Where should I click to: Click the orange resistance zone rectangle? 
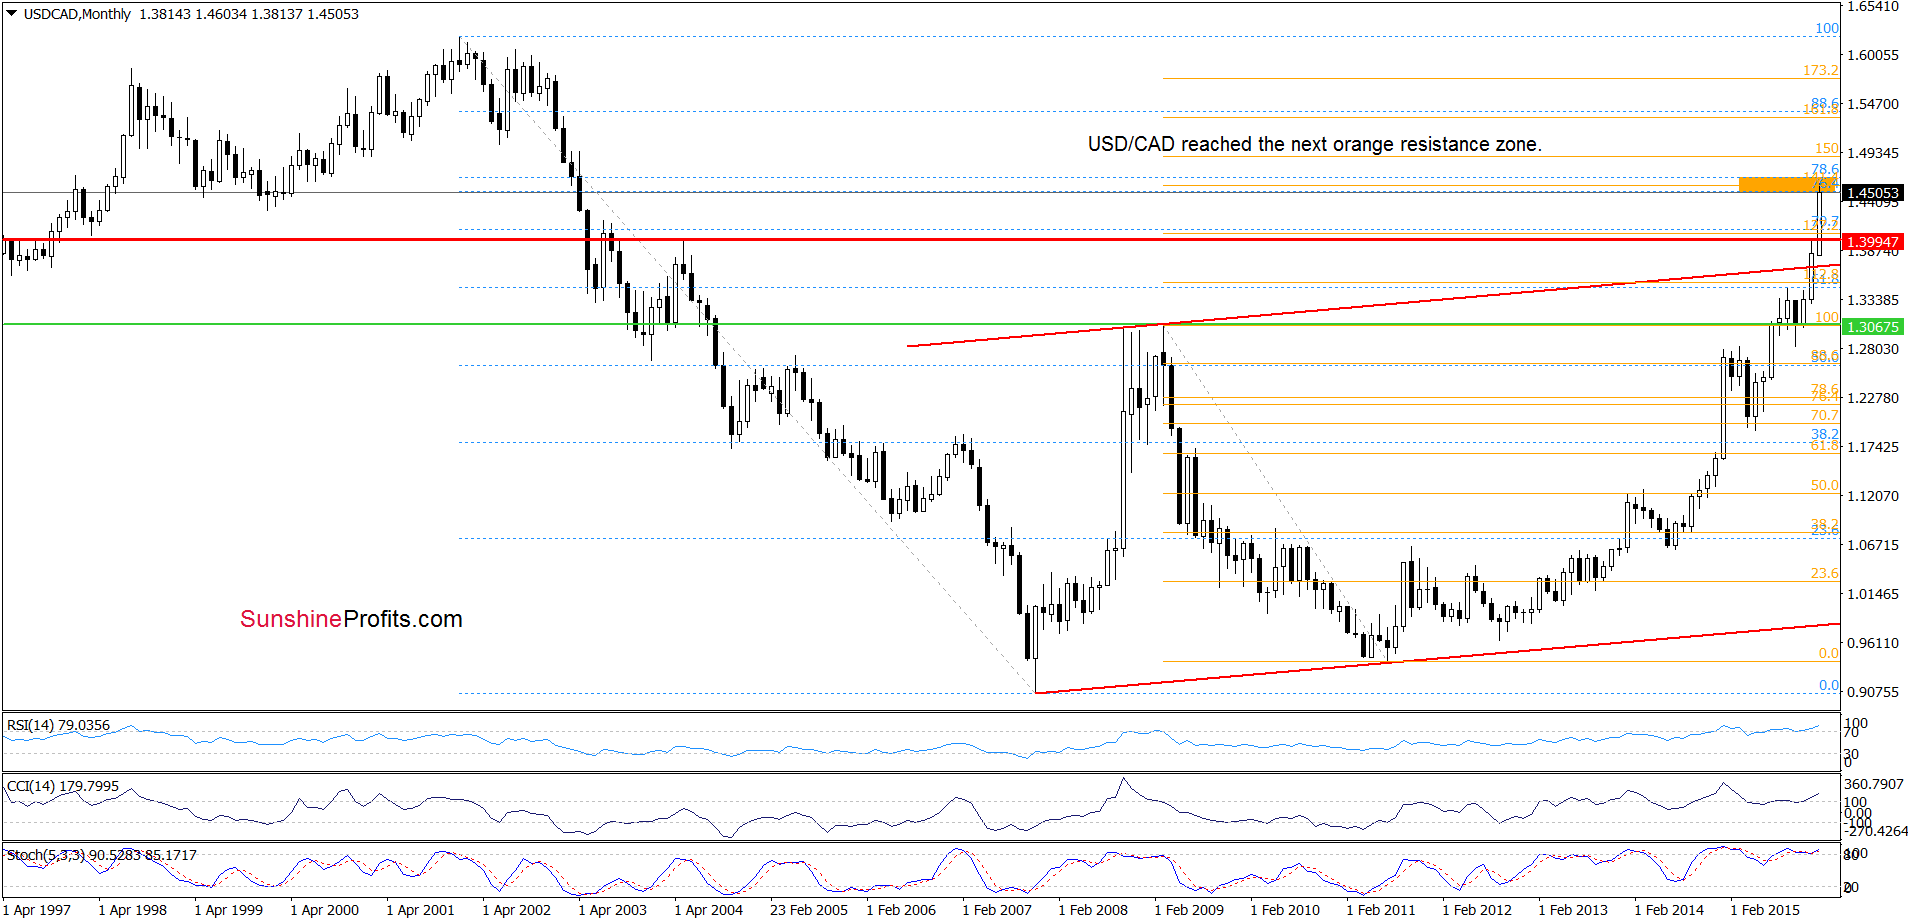1788,184
